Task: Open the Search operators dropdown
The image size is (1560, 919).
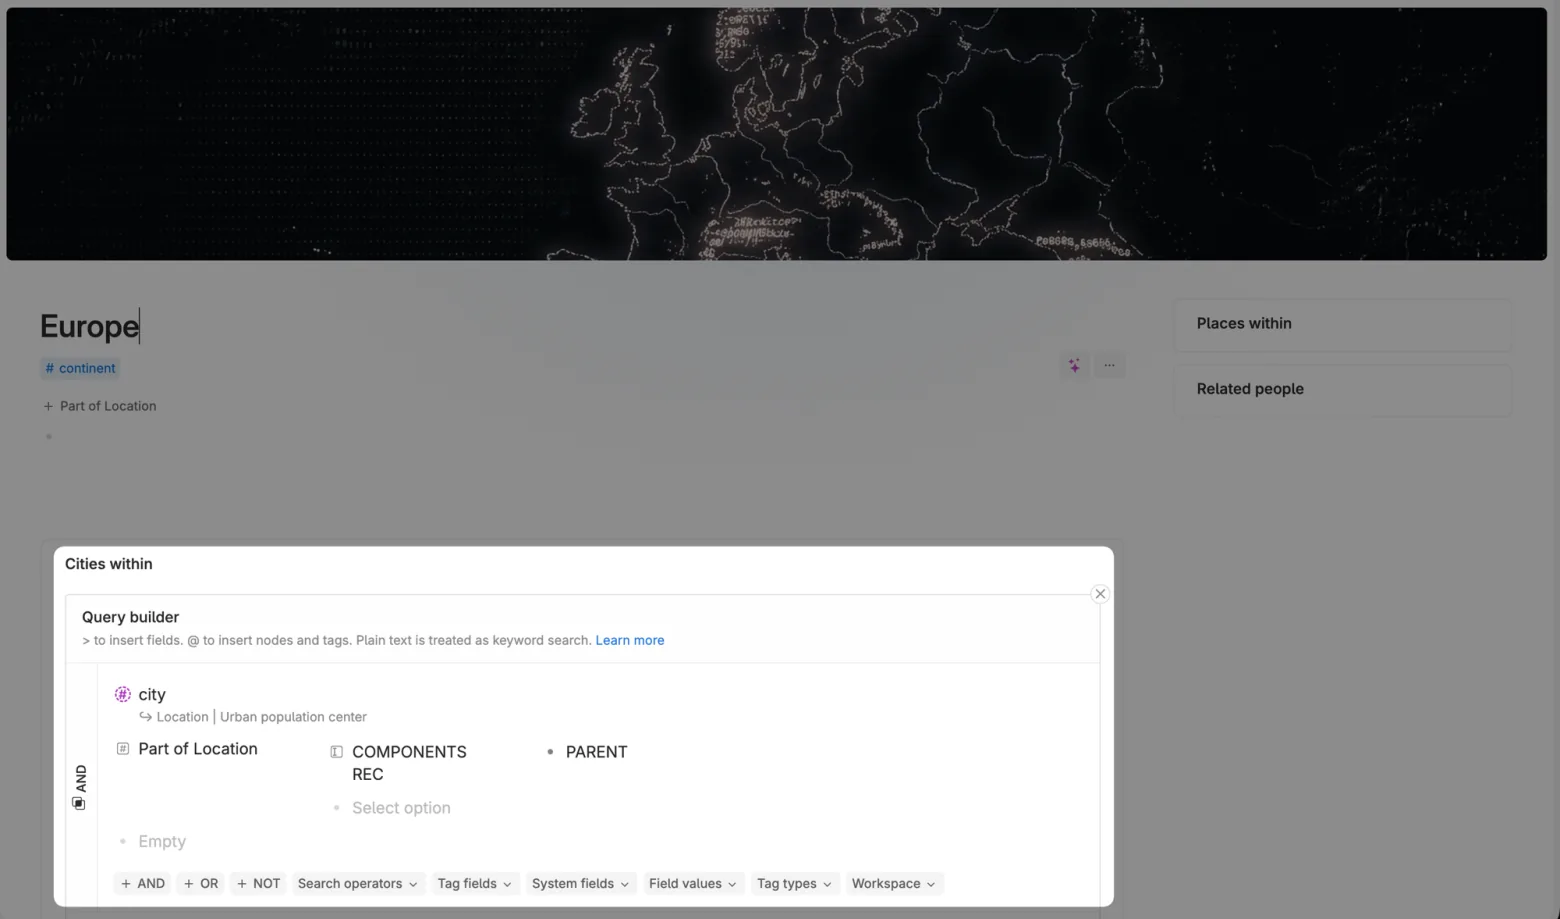Action: tap(358, 884)
